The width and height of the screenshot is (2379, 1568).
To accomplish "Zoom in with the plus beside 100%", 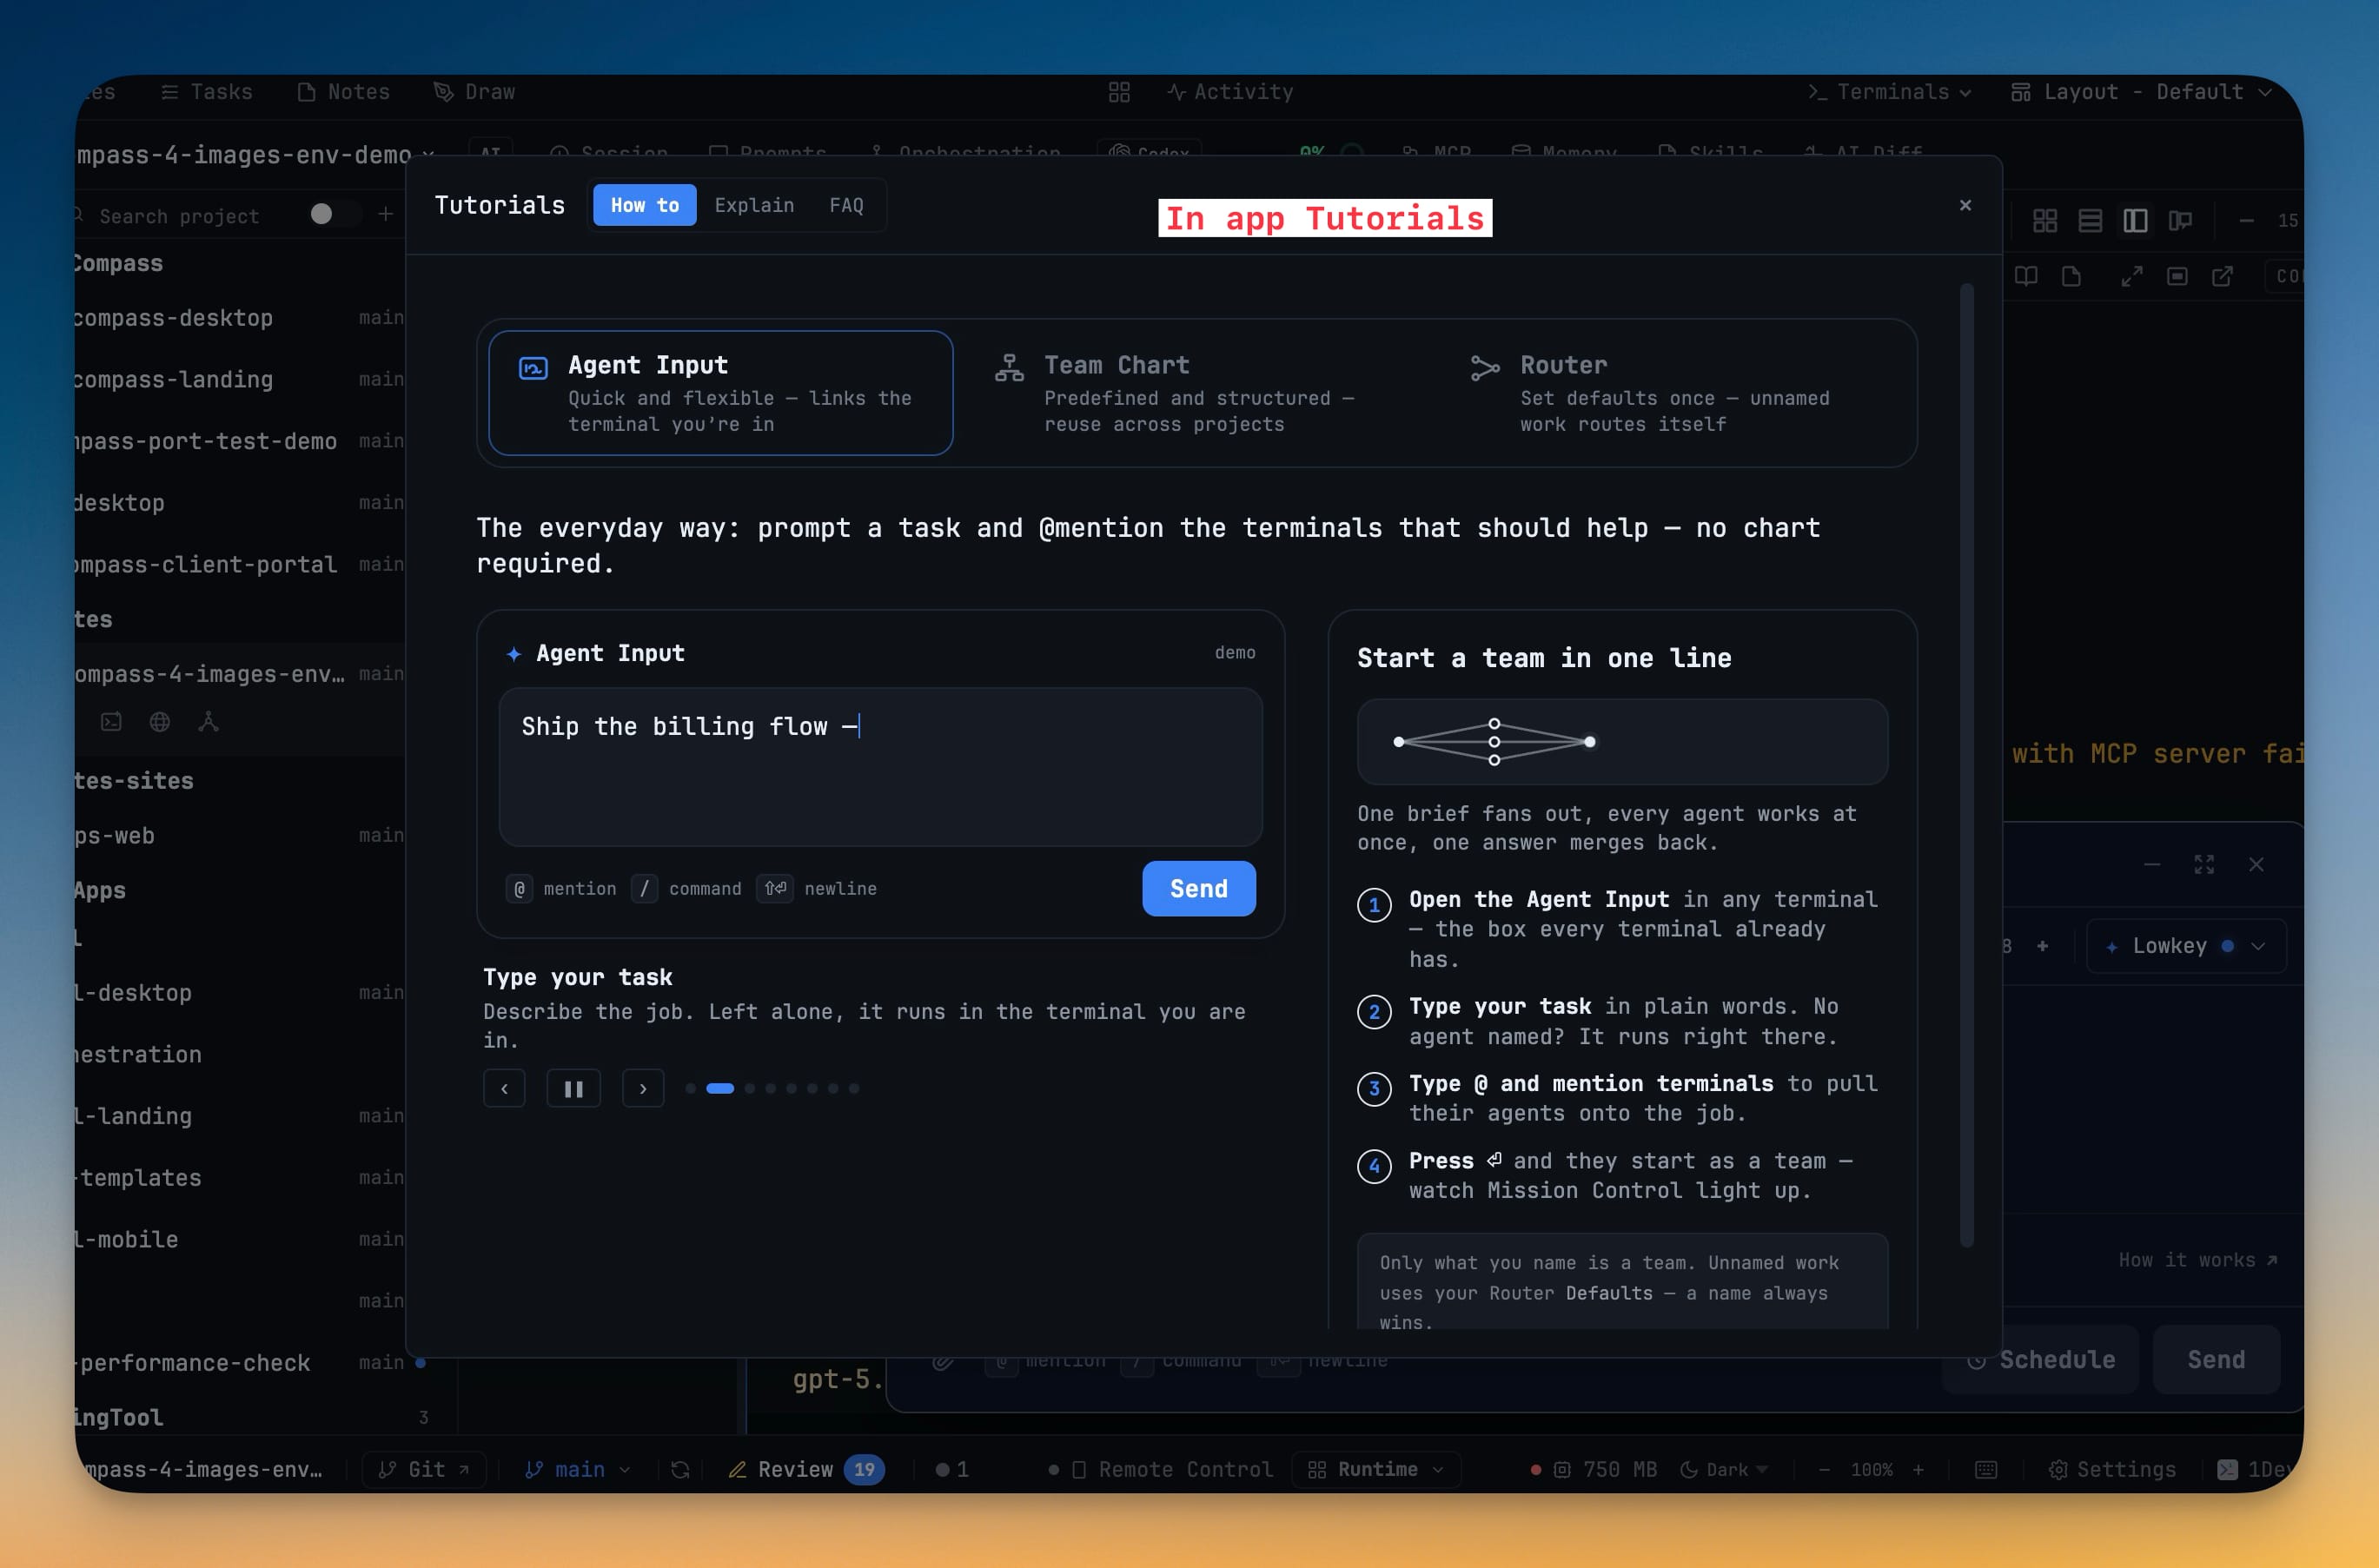I will coord(1918,1469).
